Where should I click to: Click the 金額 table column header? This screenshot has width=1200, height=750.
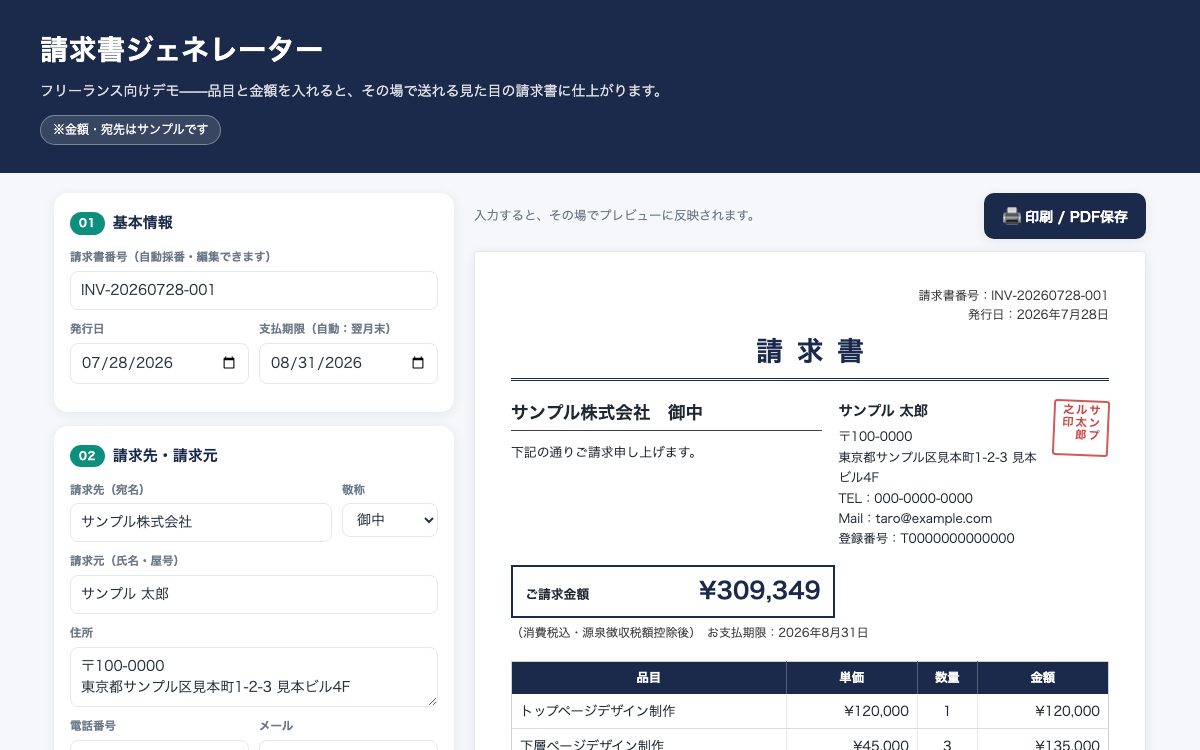coord(1043,678)
